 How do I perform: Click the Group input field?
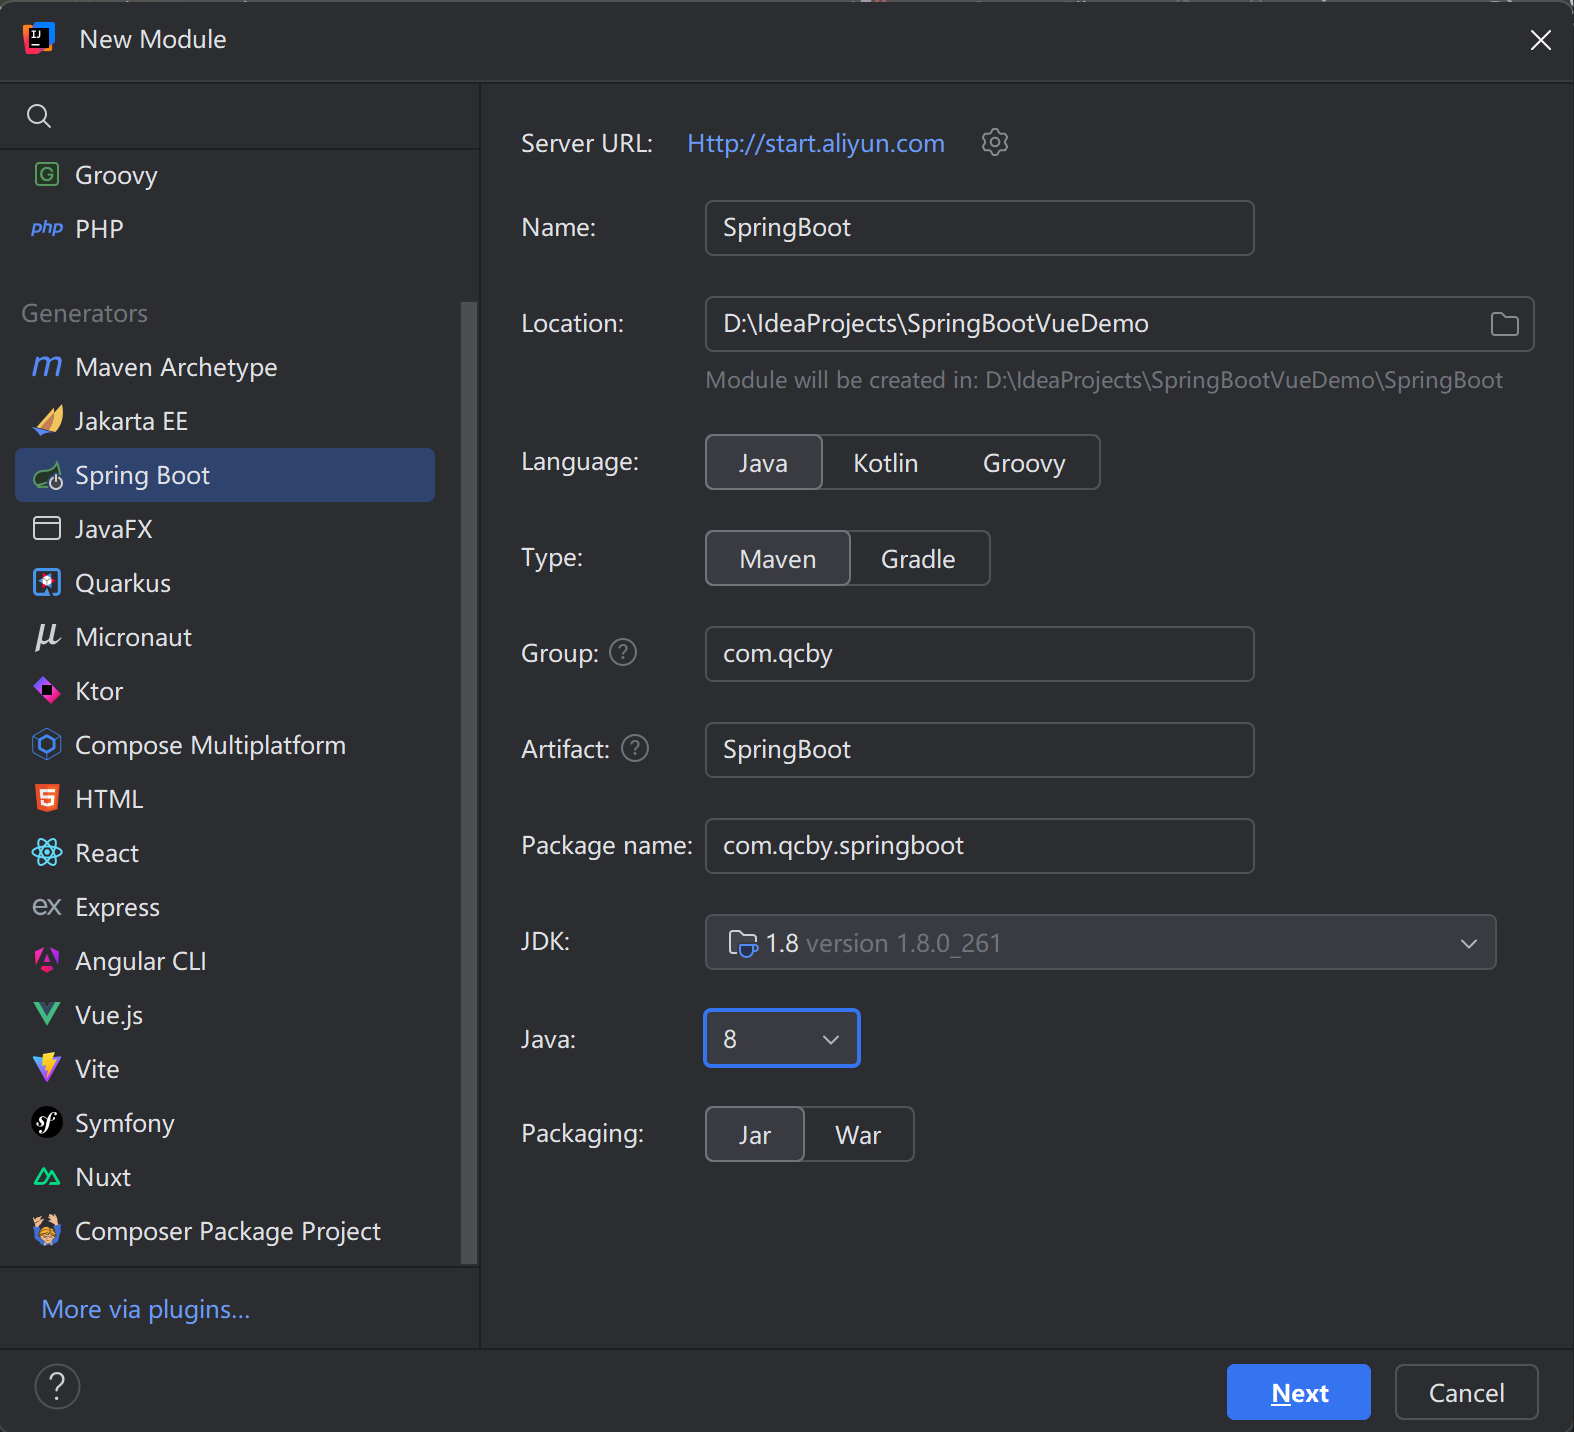pyautogui.click(x=980, y=654)
